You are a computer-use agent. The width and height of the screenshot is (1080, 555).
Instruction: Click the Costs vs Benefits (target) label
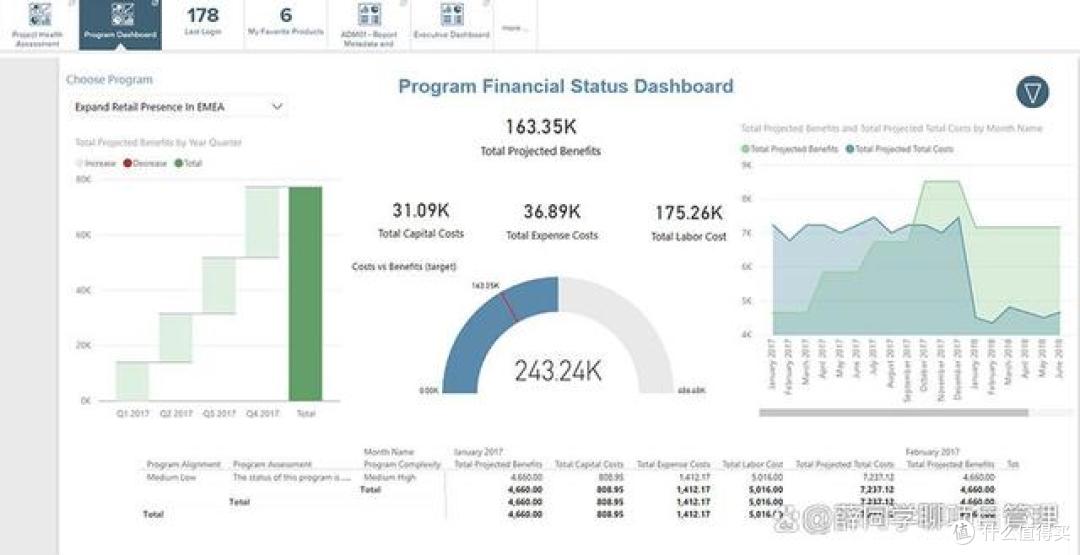click(404, 266)
